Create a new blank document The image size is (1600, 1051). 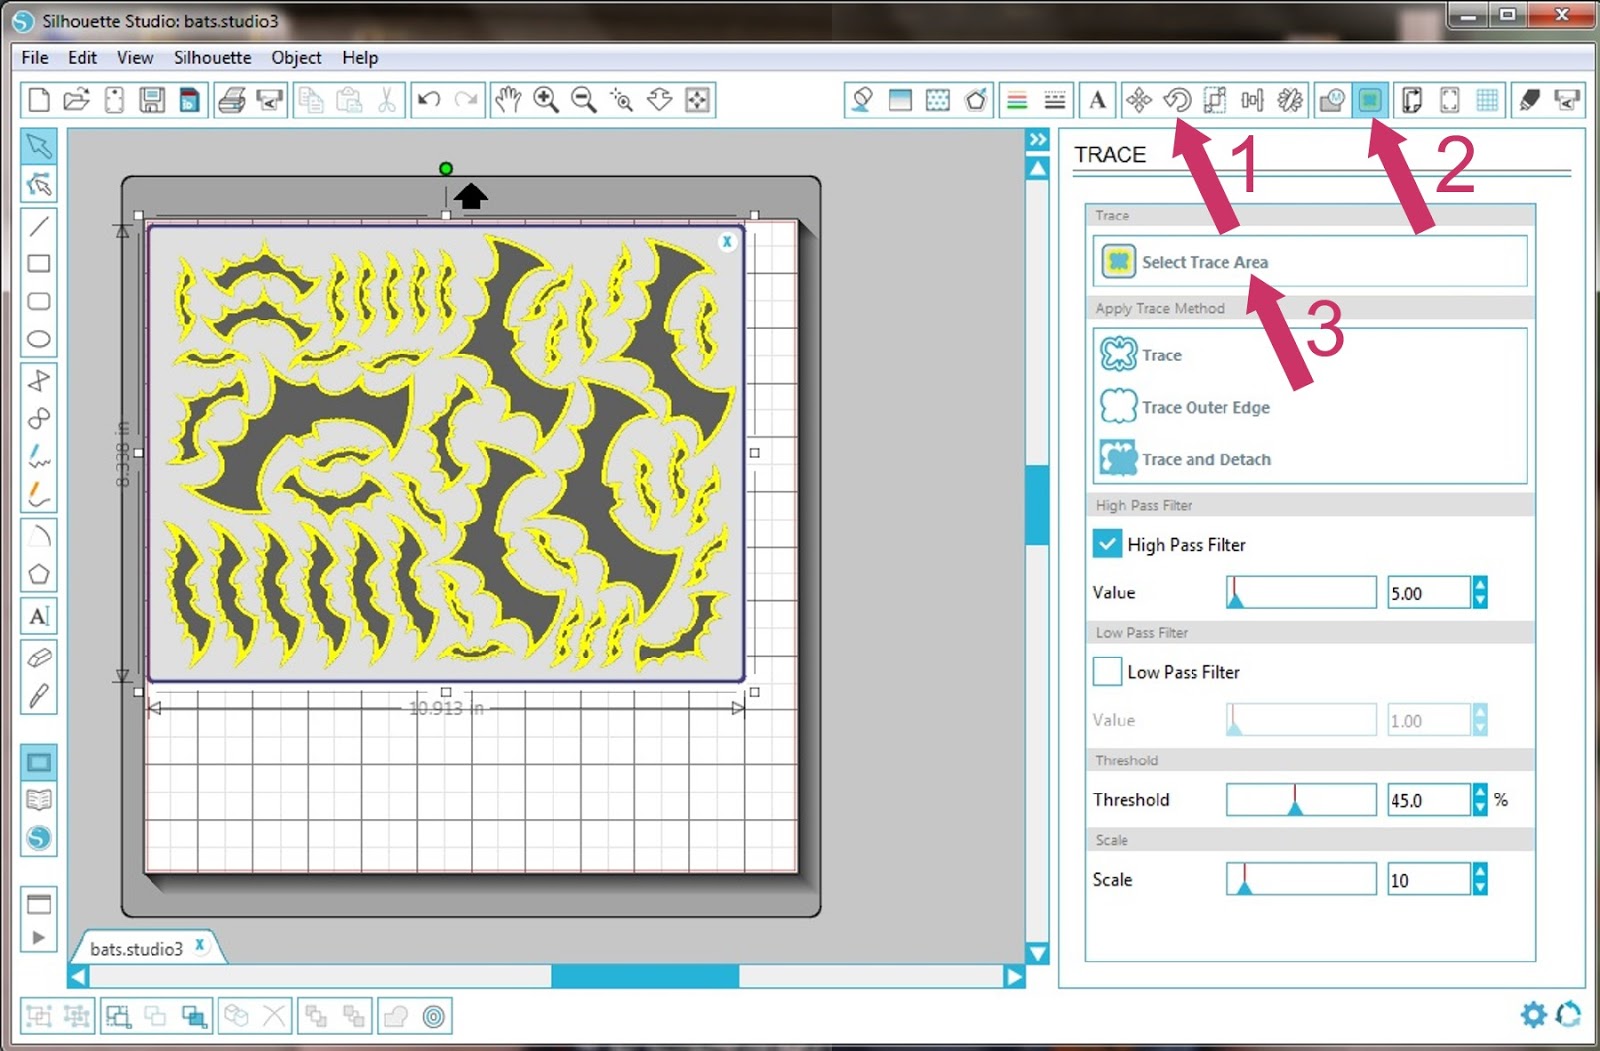39,100
